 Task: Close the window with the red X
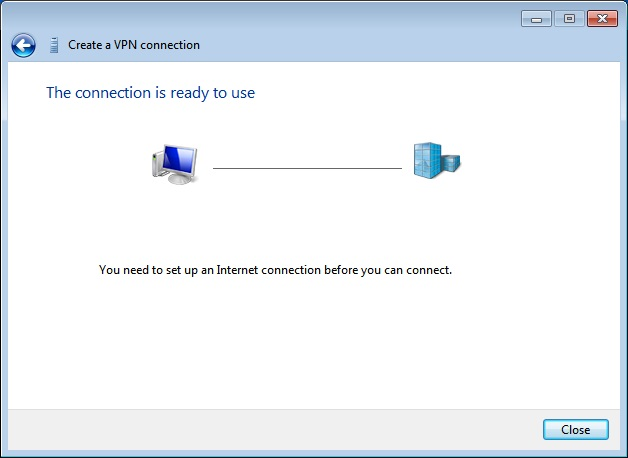coord(602,19)
